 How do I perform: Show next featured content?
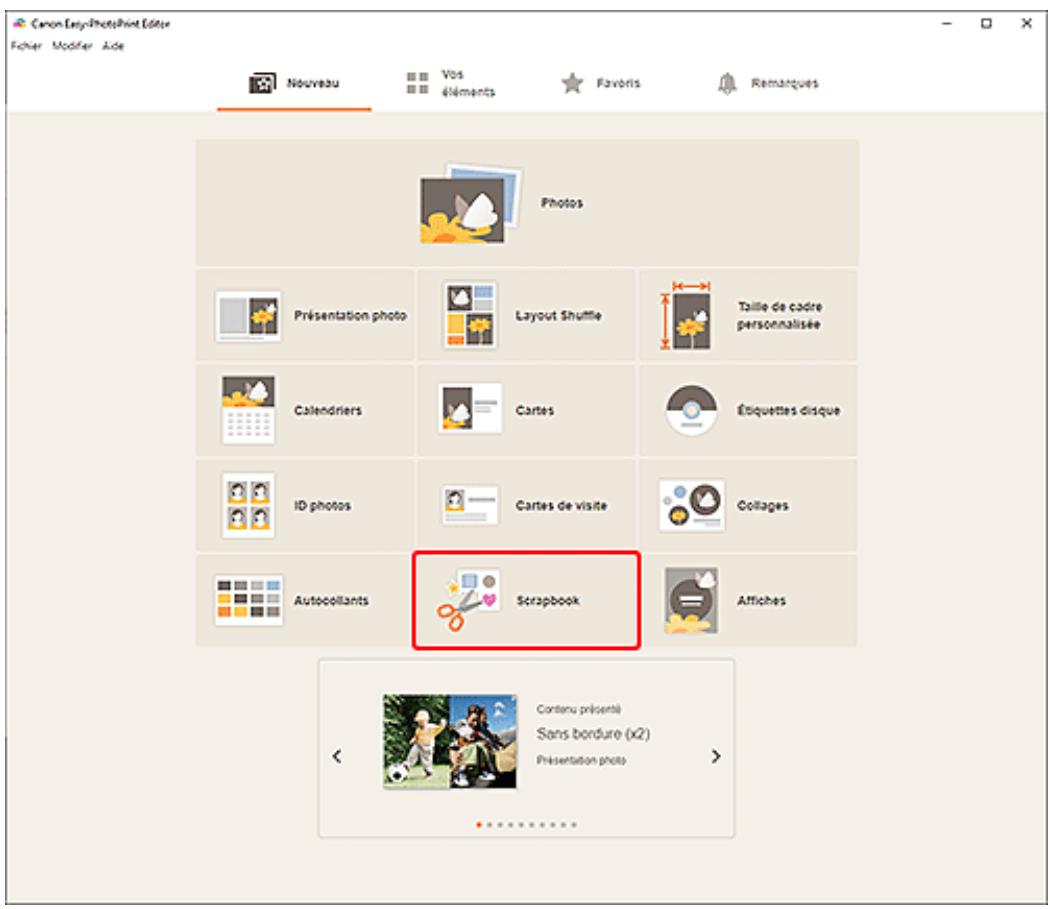(716, 756)
